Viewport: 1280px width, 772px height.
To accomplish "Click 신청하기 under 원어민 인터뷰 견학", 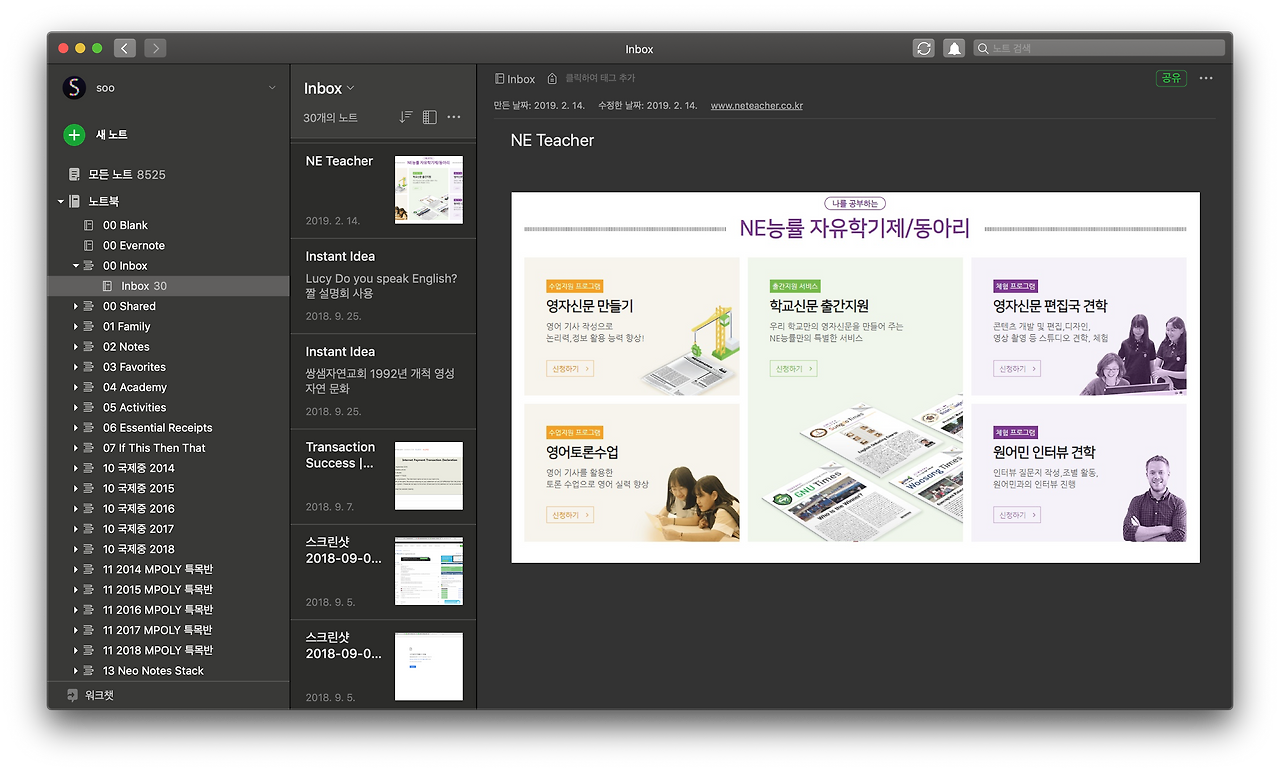I will 1017,515.
